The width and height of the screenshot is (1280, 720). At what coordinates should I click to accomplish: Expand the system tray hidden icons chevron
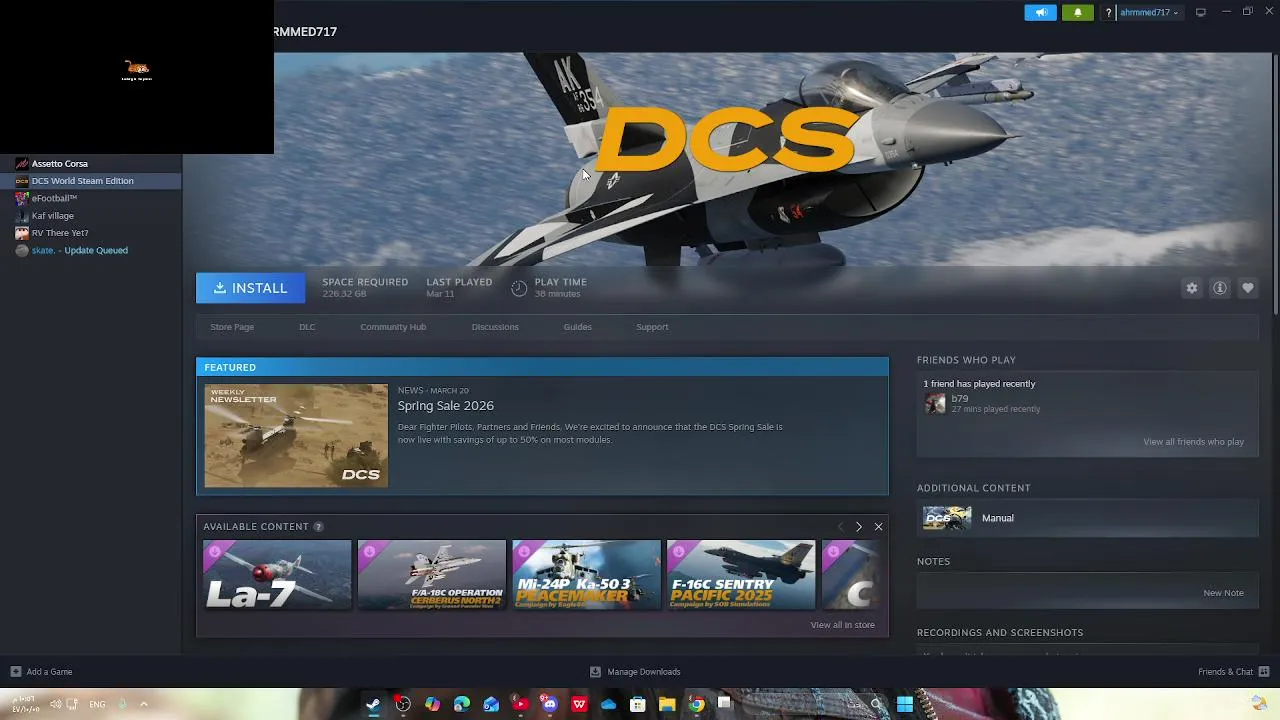point(143,704)
